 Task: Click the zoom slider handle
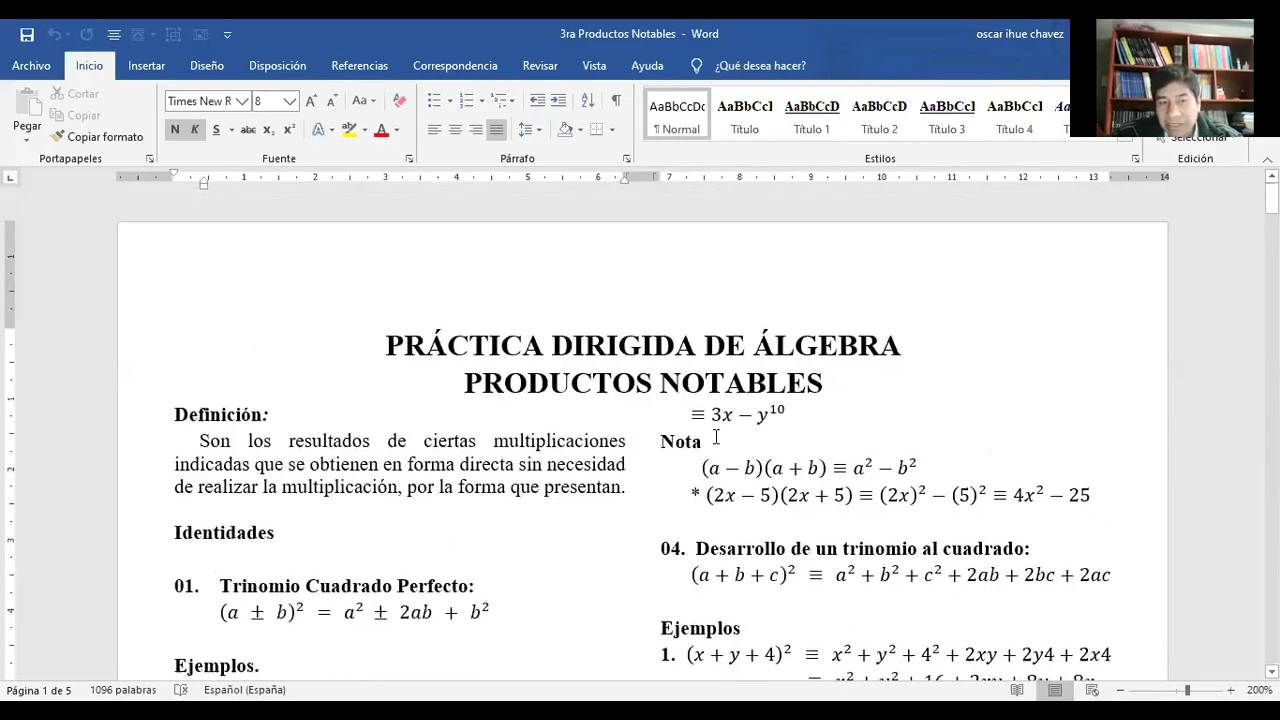pyautogui.click(x=1187, y=690)
